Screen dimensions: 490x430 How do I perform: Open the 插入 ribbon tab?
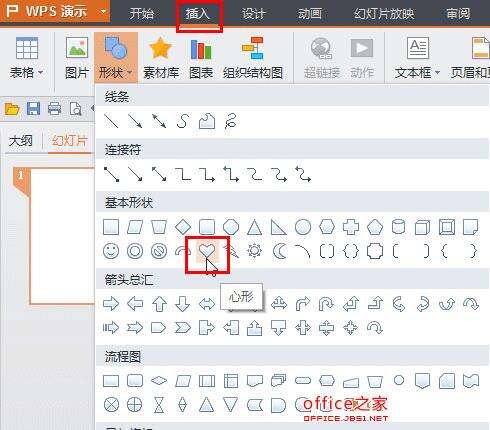[198, 14]
